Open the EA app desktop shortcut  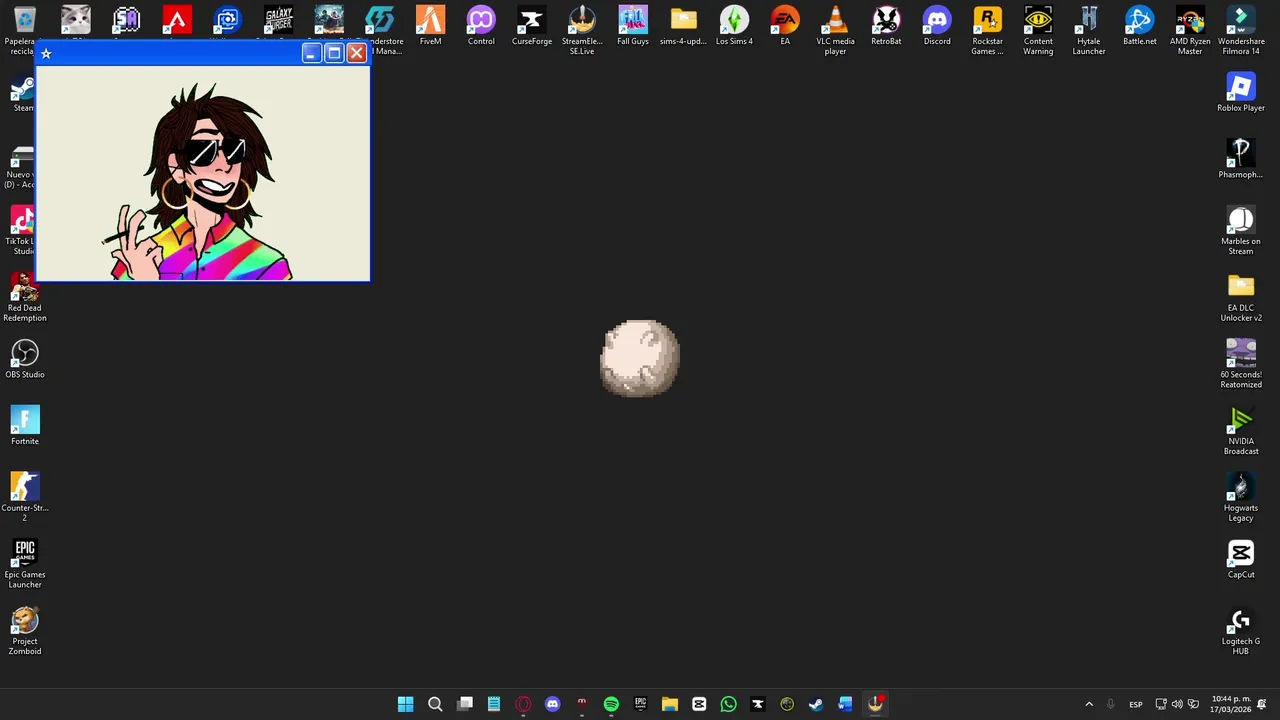tap(785, 27)
